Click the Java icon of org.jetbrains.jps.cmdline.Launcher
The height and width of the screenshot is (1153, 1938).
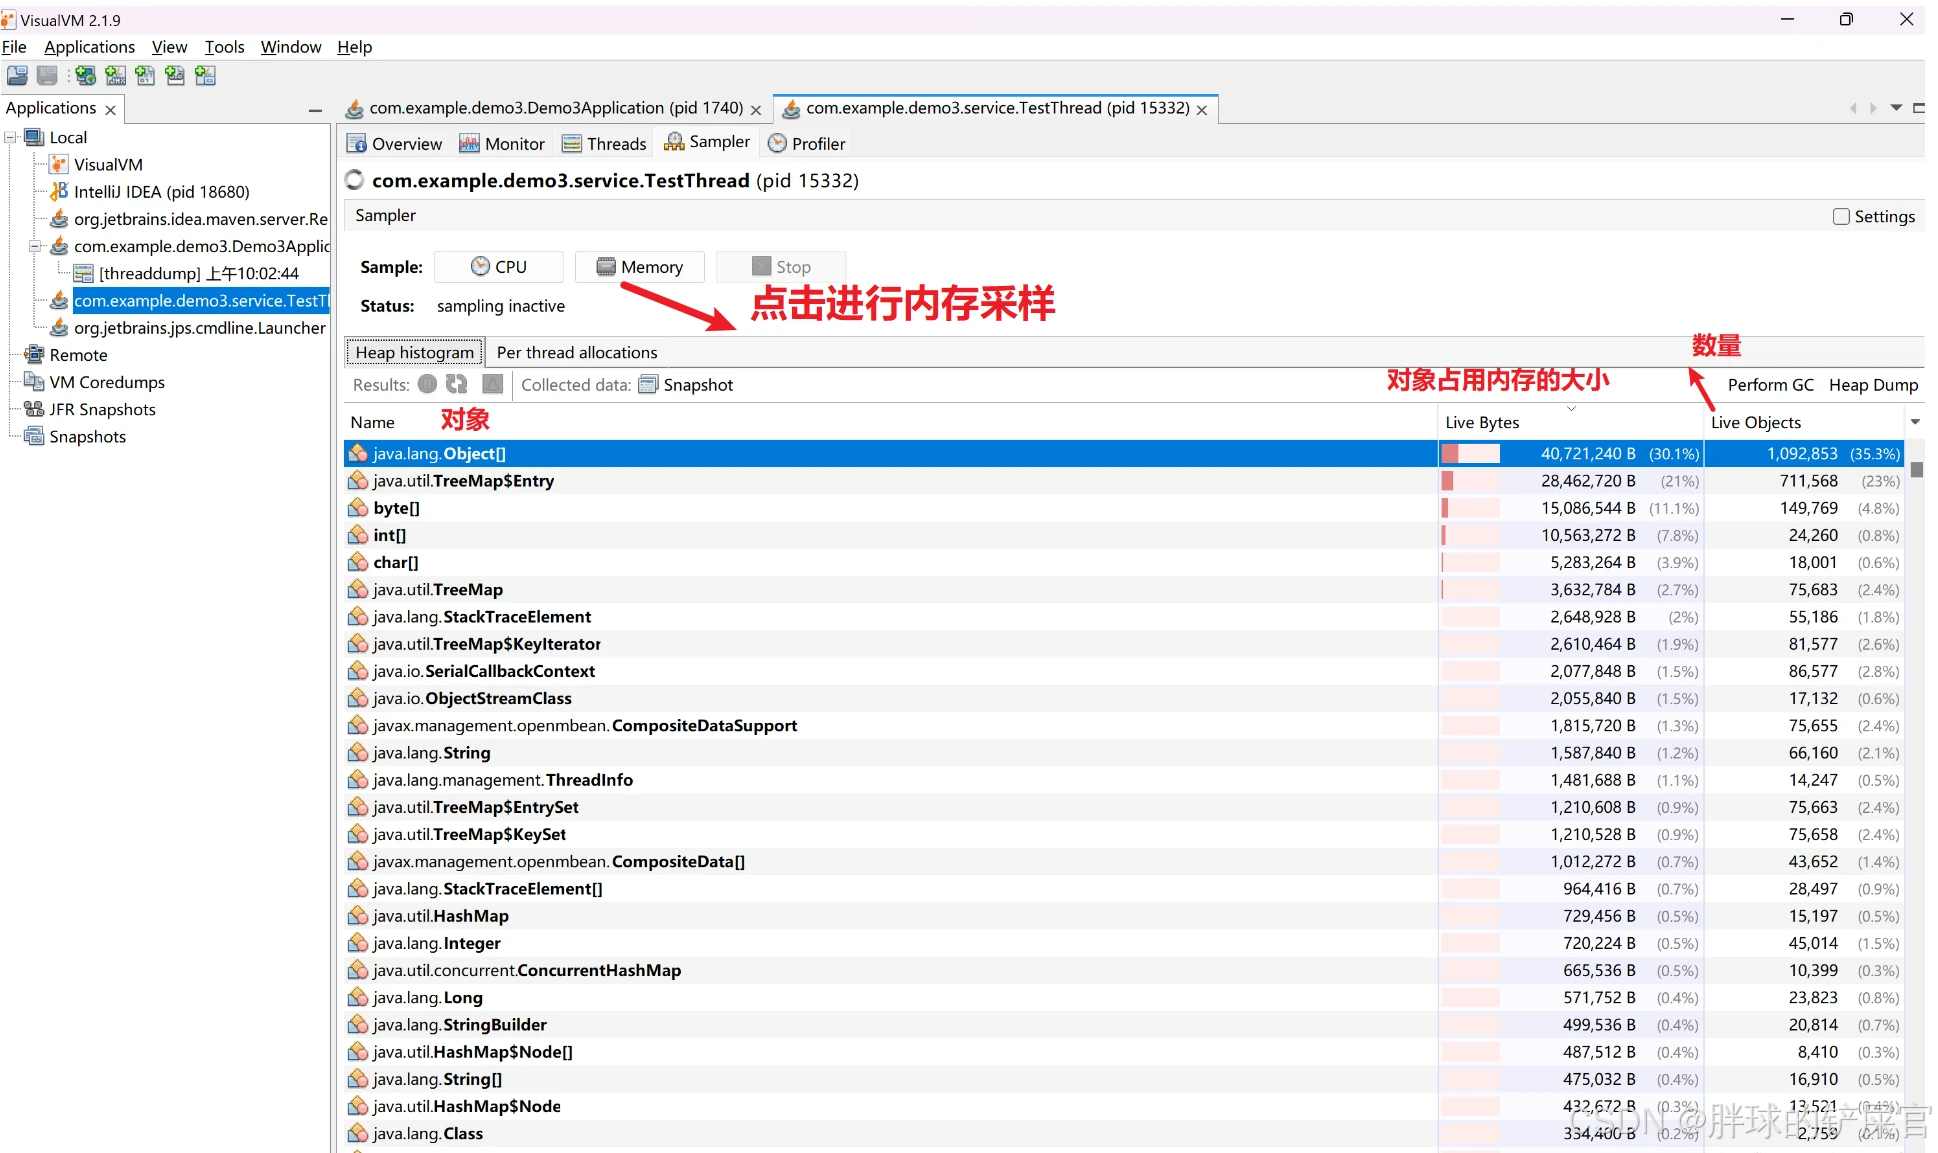59,327
